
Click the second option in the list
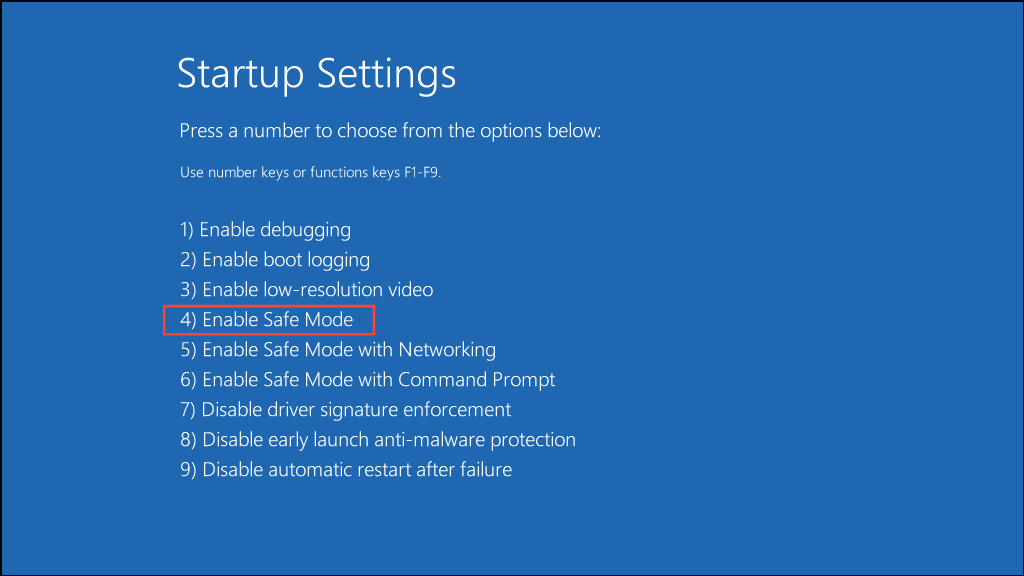(x=274, y=259)
